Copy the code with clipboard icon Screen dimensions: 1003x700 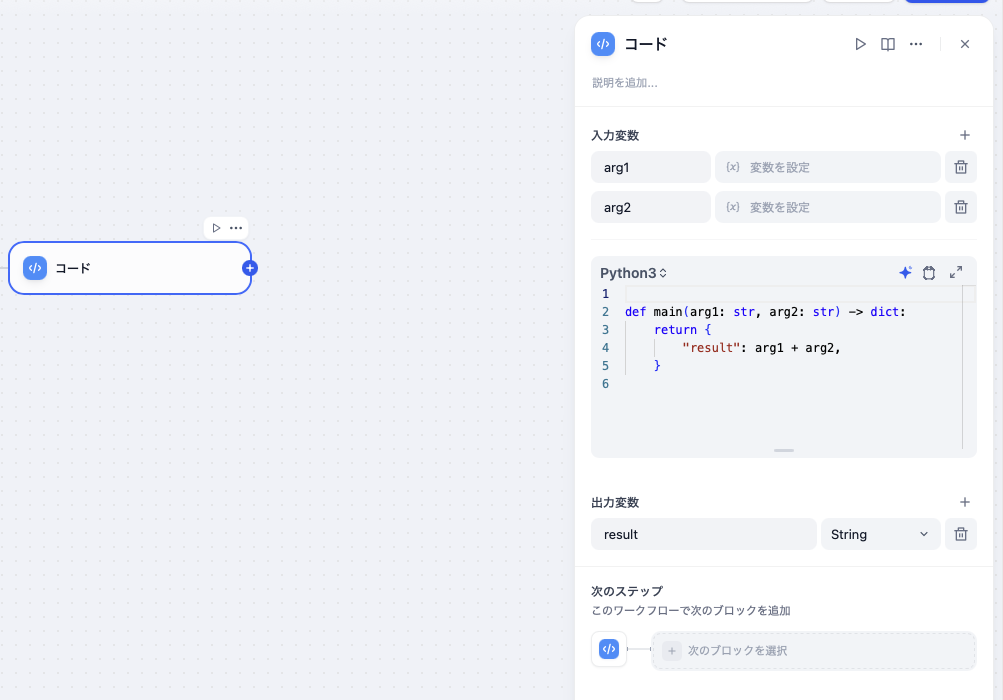[929, 273]
